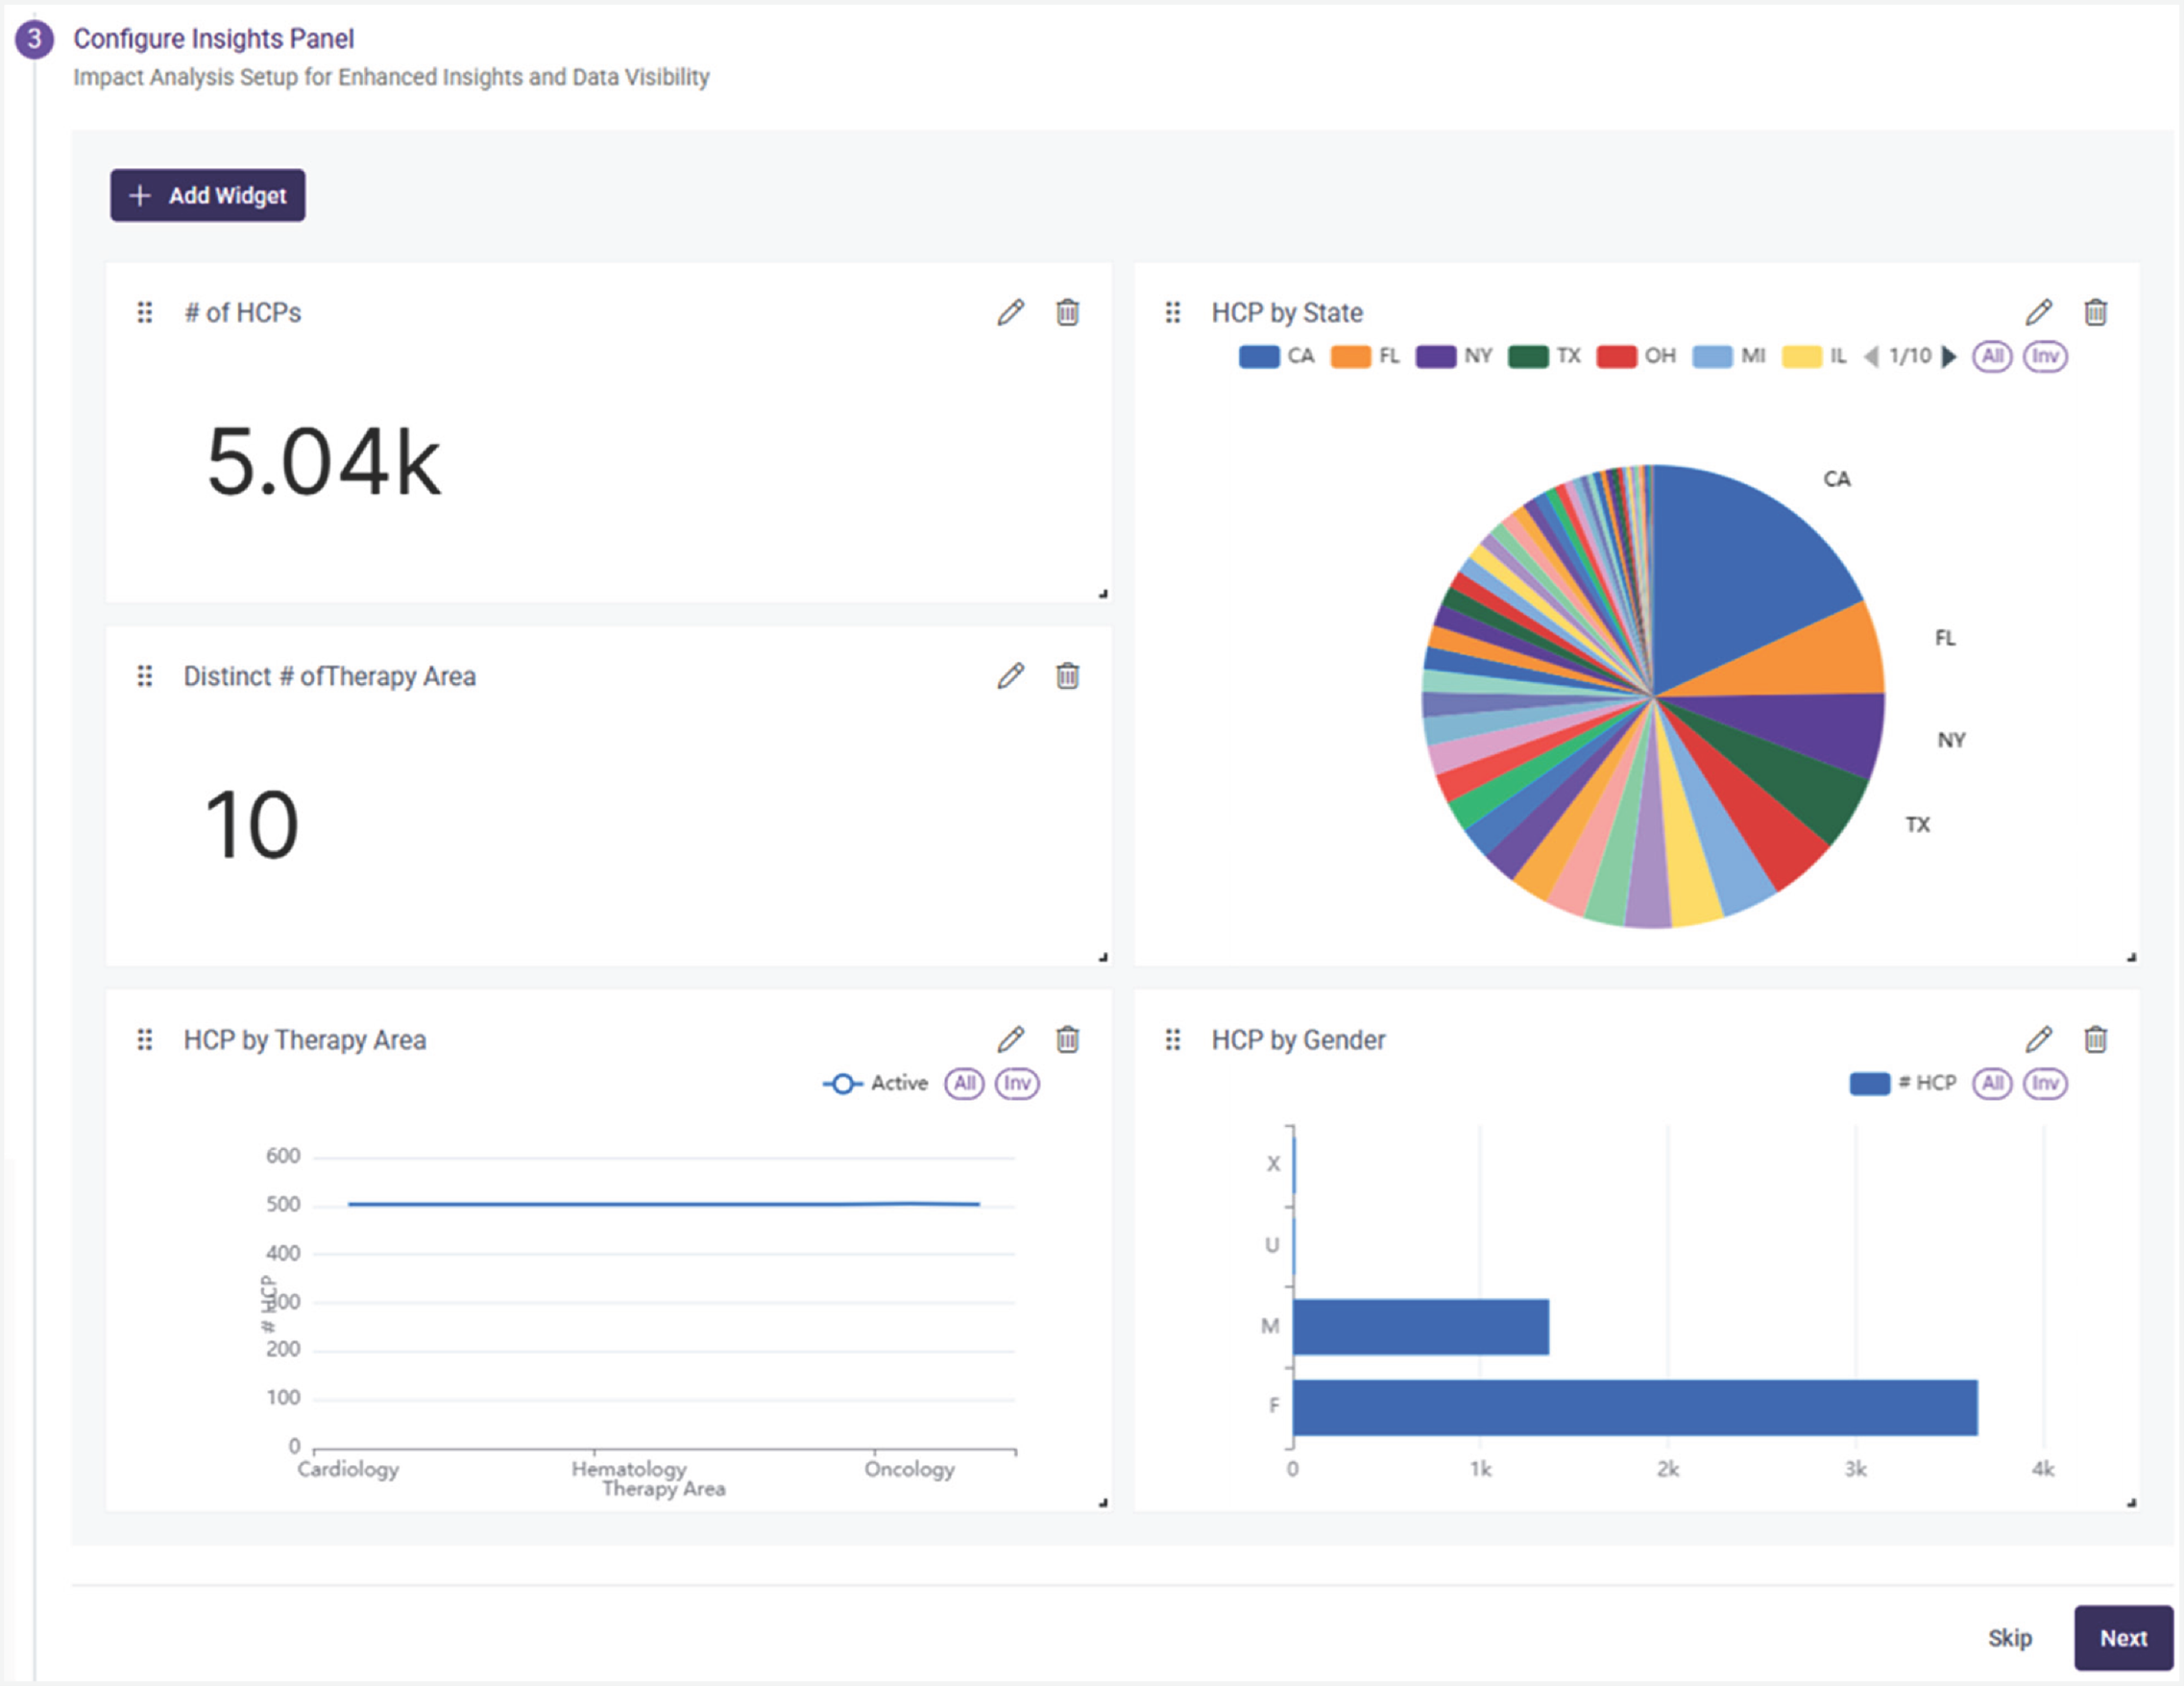Delete HCP by Therapy Area widget
Screen dimensions: 2184x1686
click(x=1067, y=1040)
